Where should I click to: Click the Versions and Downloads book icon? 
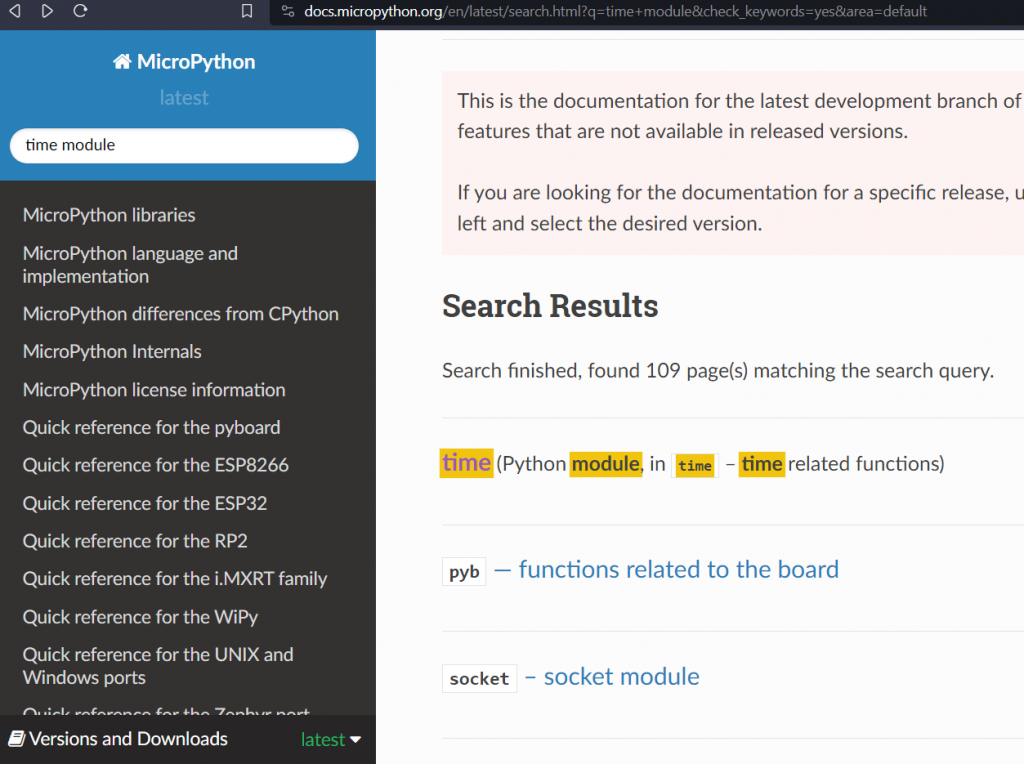[17, 739]
